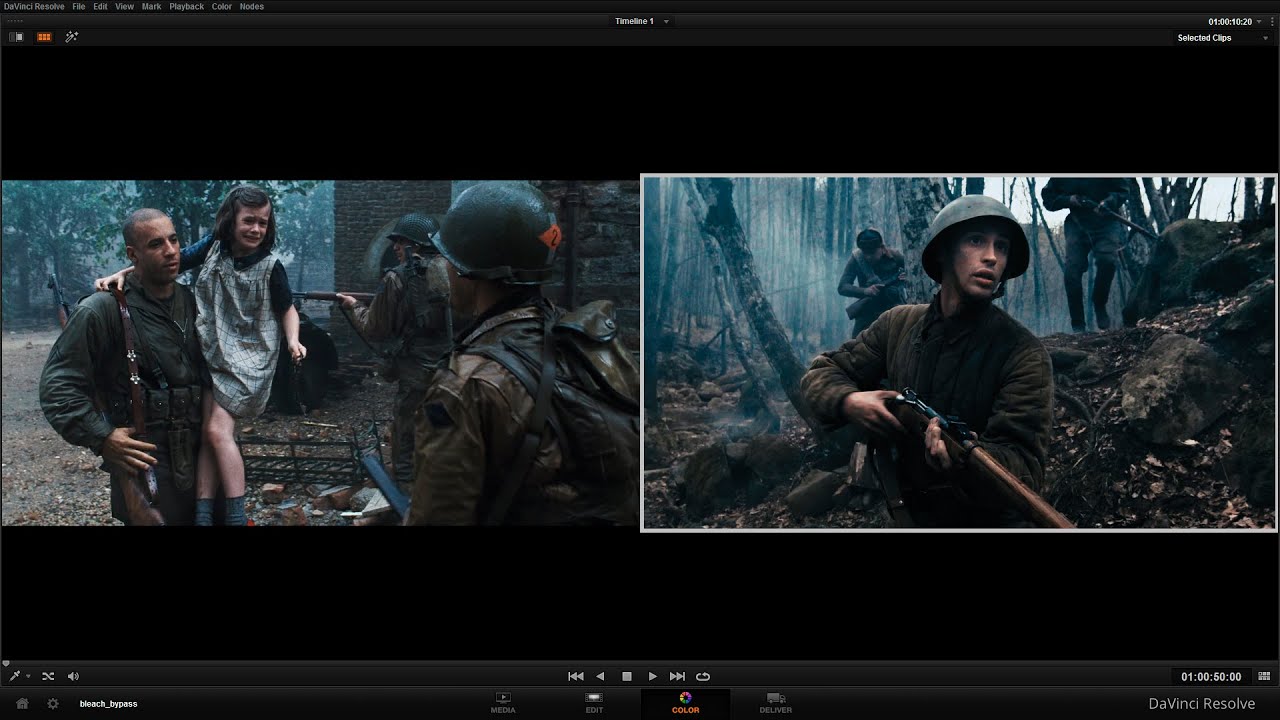Switch to the Media page
Image resolution: width=1280 pixels, height=720 pixels.
click(x=503, y=703)
